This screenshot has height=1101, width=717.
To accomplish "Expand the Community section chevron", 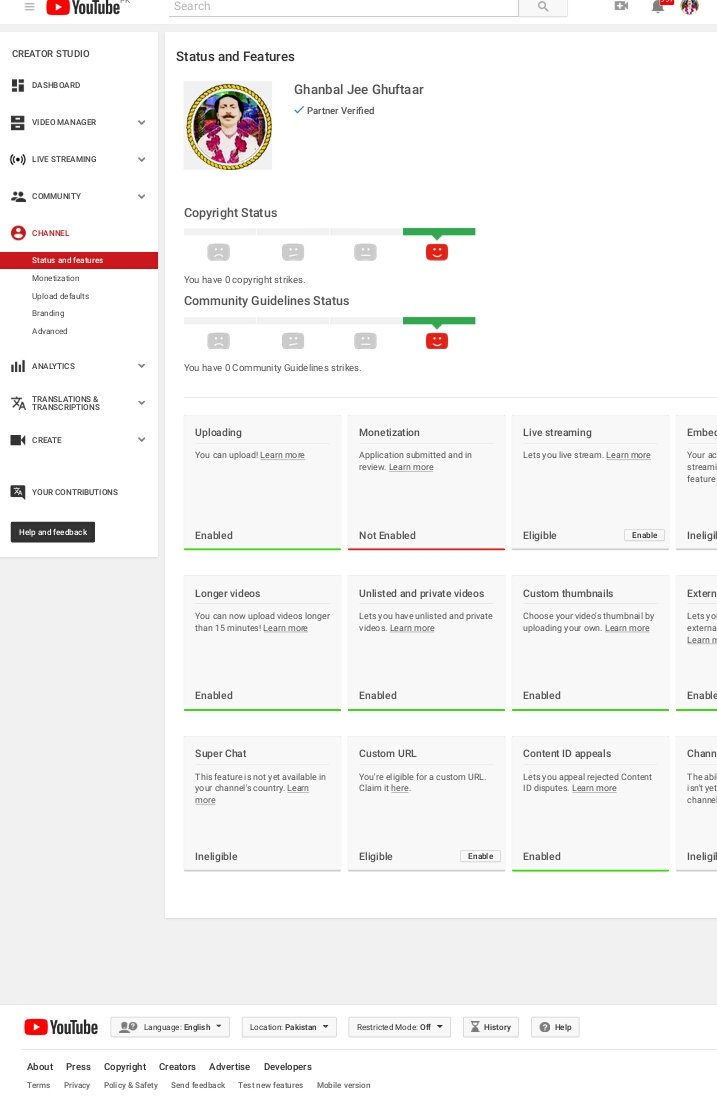I will pyautogui.click(x=142, y=197).
